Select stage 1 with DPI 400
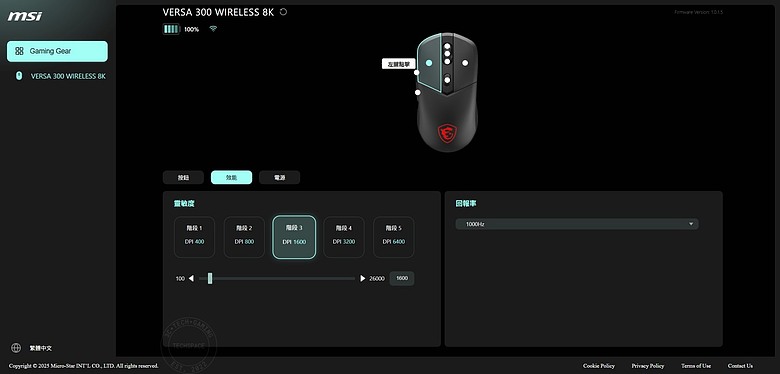780x374 pixels. click(x=195, y=237)
